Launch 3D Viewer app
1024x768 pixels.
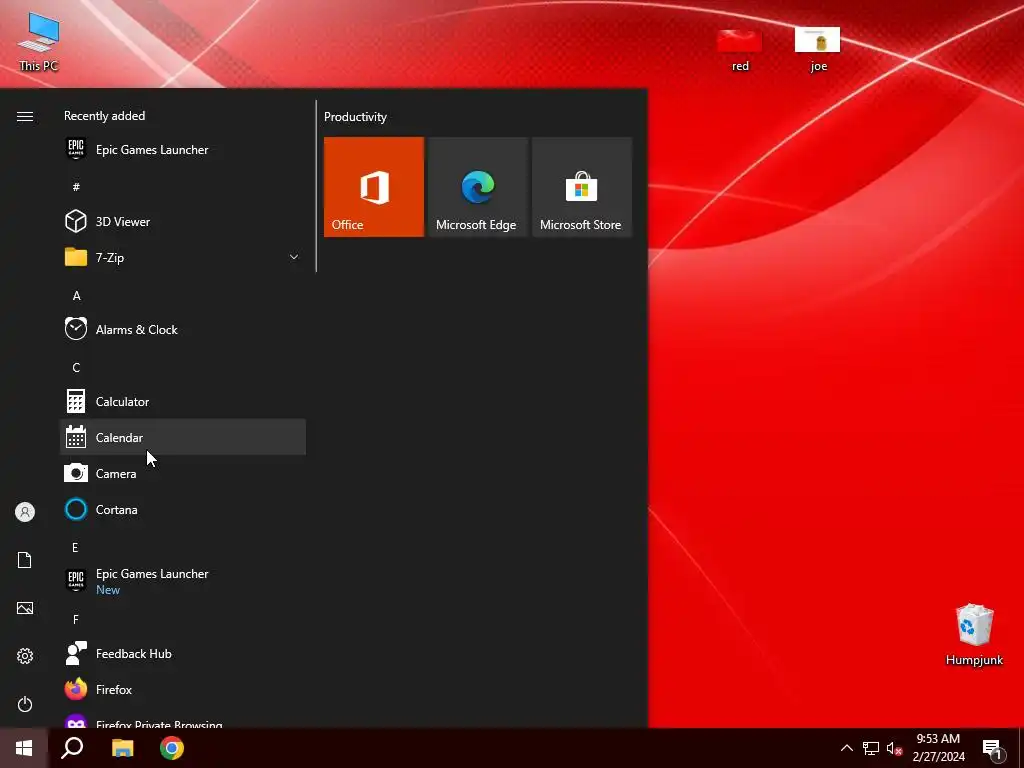point(183,221)
